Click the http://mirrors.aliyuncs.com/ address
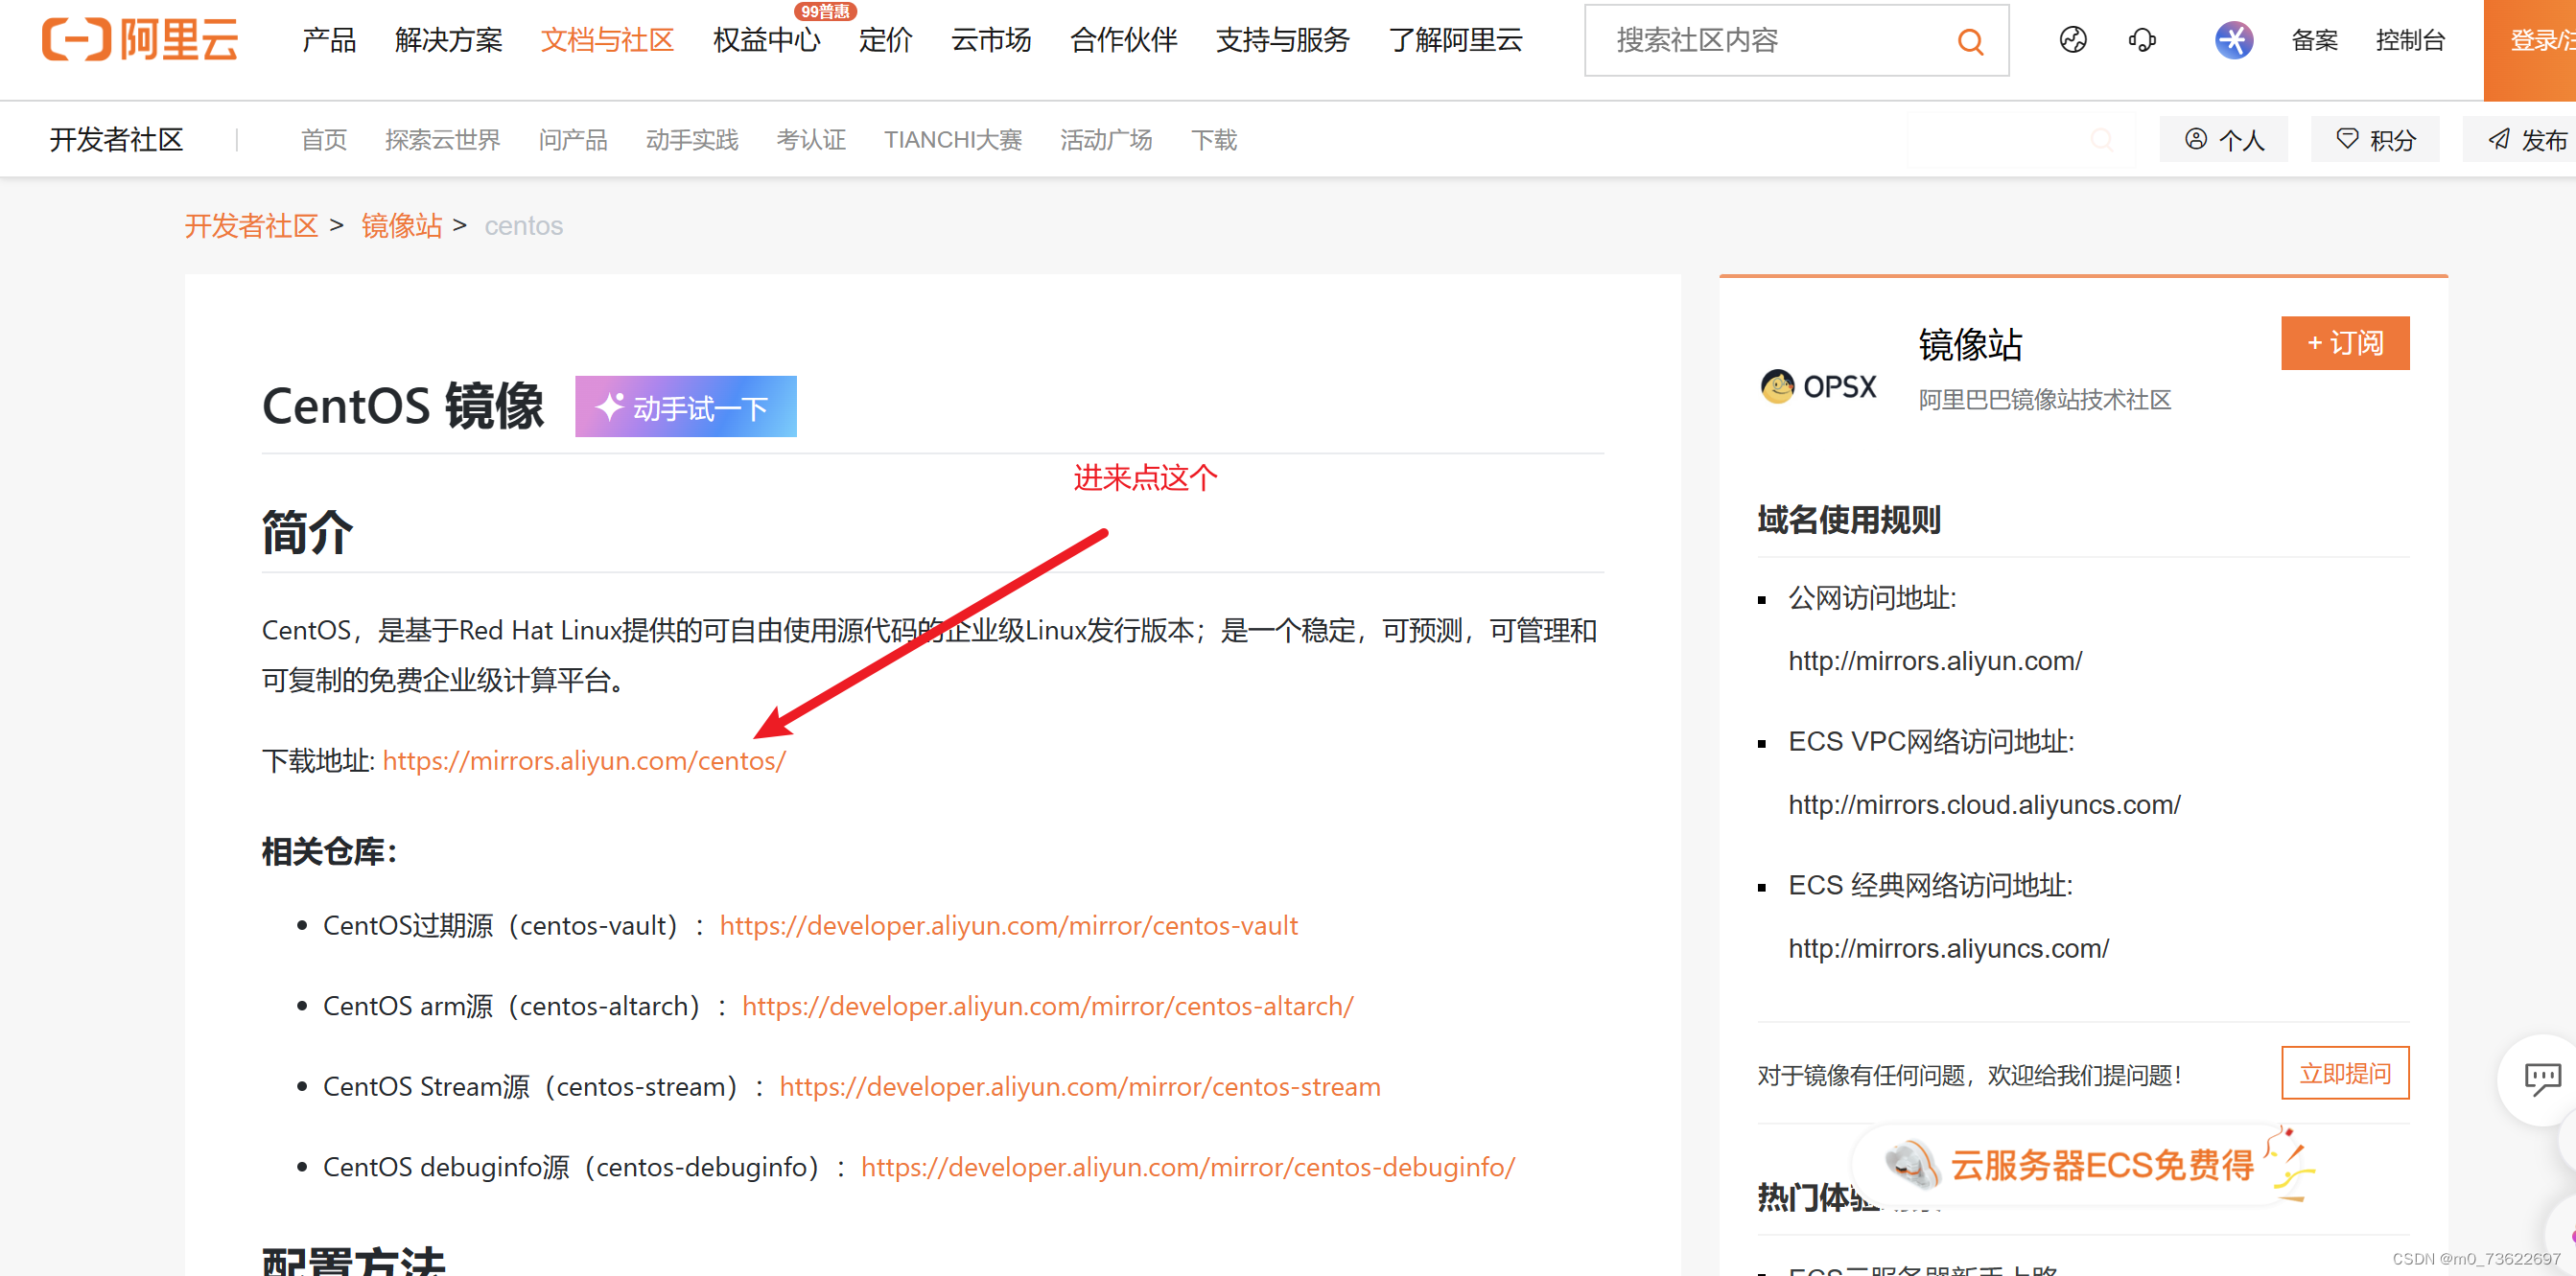2576x1276 pixels. coord(1948,949)
